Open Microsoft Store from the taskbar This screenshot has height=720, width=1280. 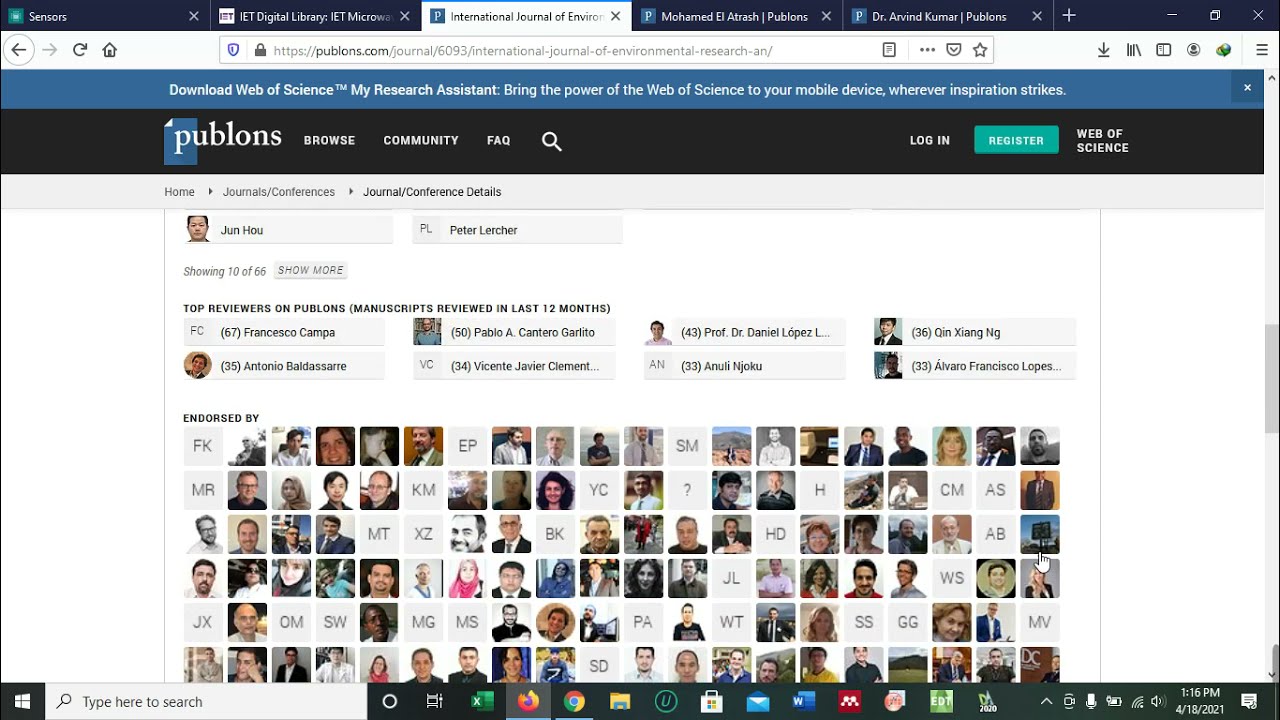[x=711, y=701]
